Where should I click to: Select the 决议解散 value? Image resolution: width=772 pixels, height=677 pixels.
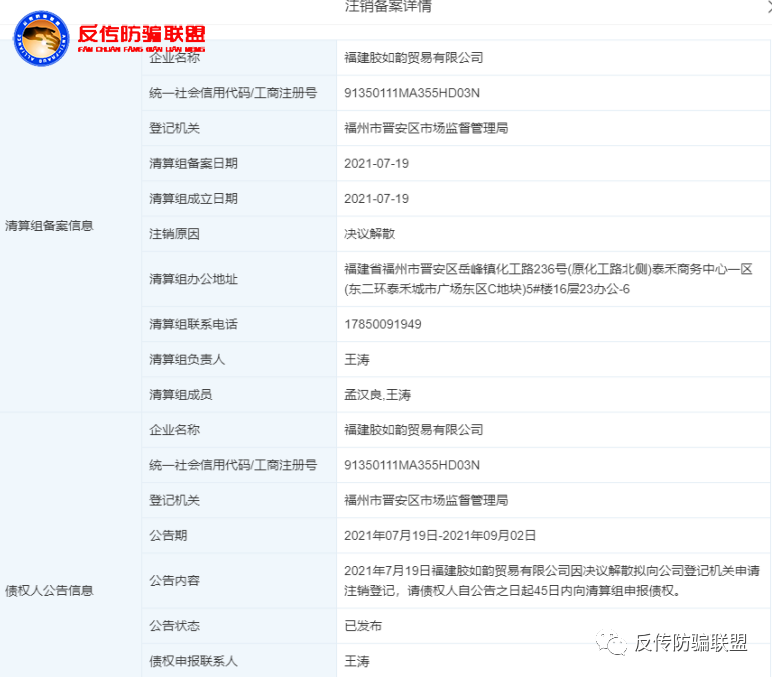(x=369, y=234)
